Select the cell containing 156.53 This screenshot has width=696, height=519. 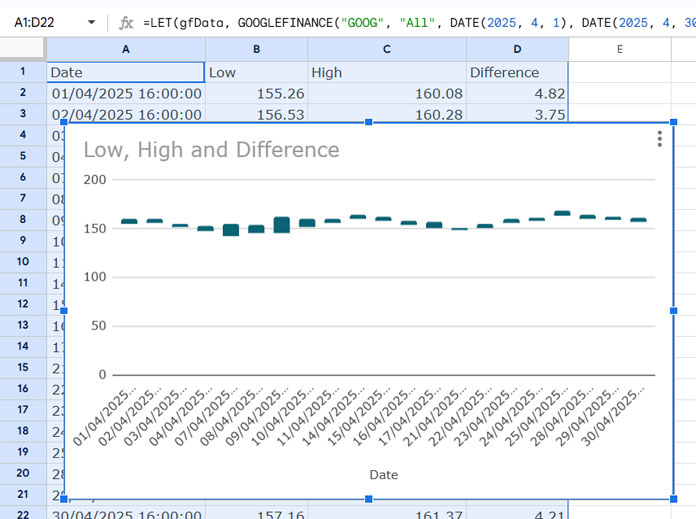click(x=257, y=114)
